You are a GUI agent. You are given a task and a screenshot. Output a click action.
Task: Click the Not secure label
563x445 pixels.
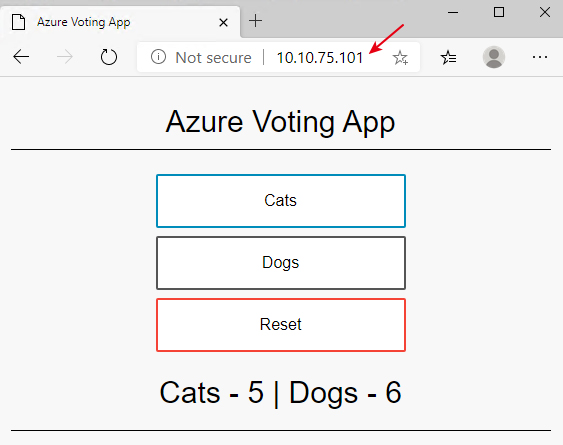tap(213, 57)
